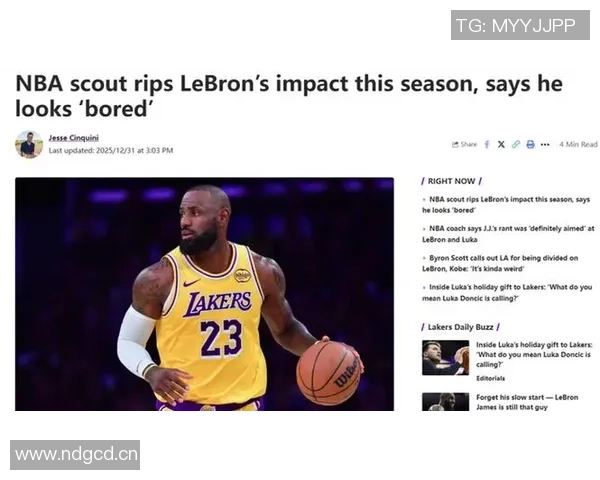
Task: Print the article icon
Action: 530,144
